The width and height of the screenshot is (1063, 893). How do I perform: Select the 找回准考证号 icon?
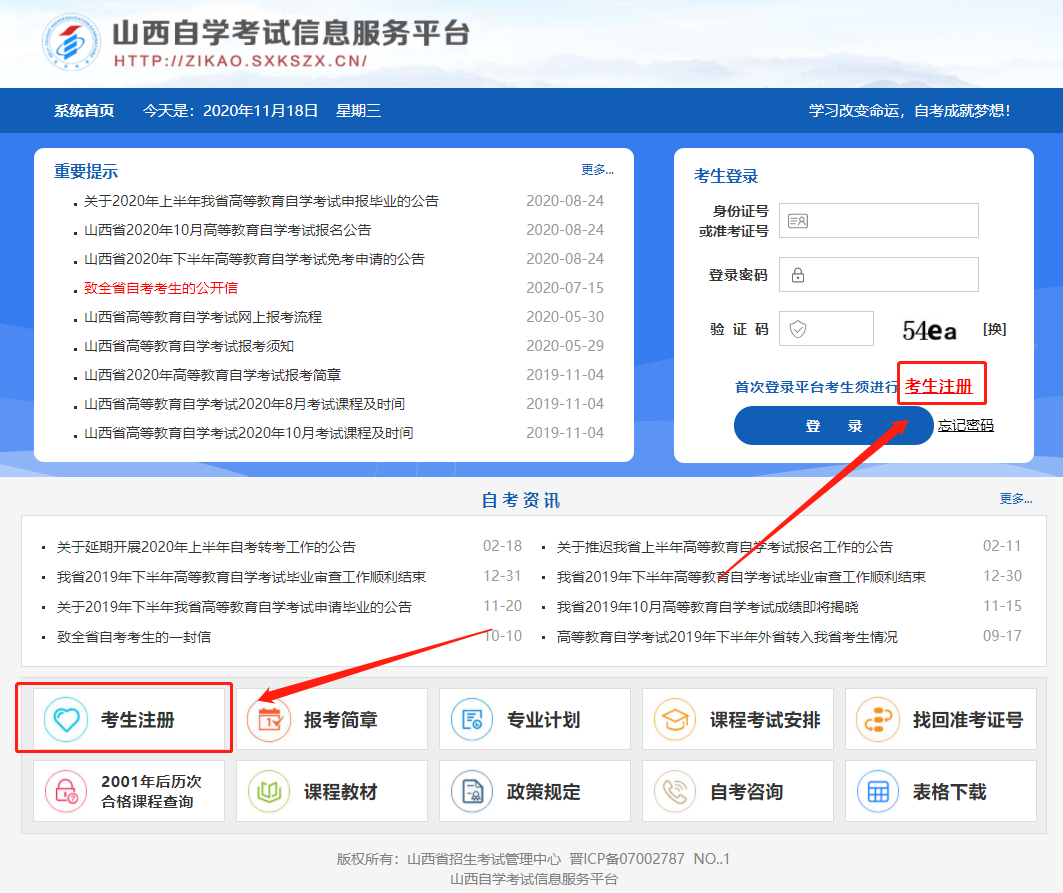point(879,718)
